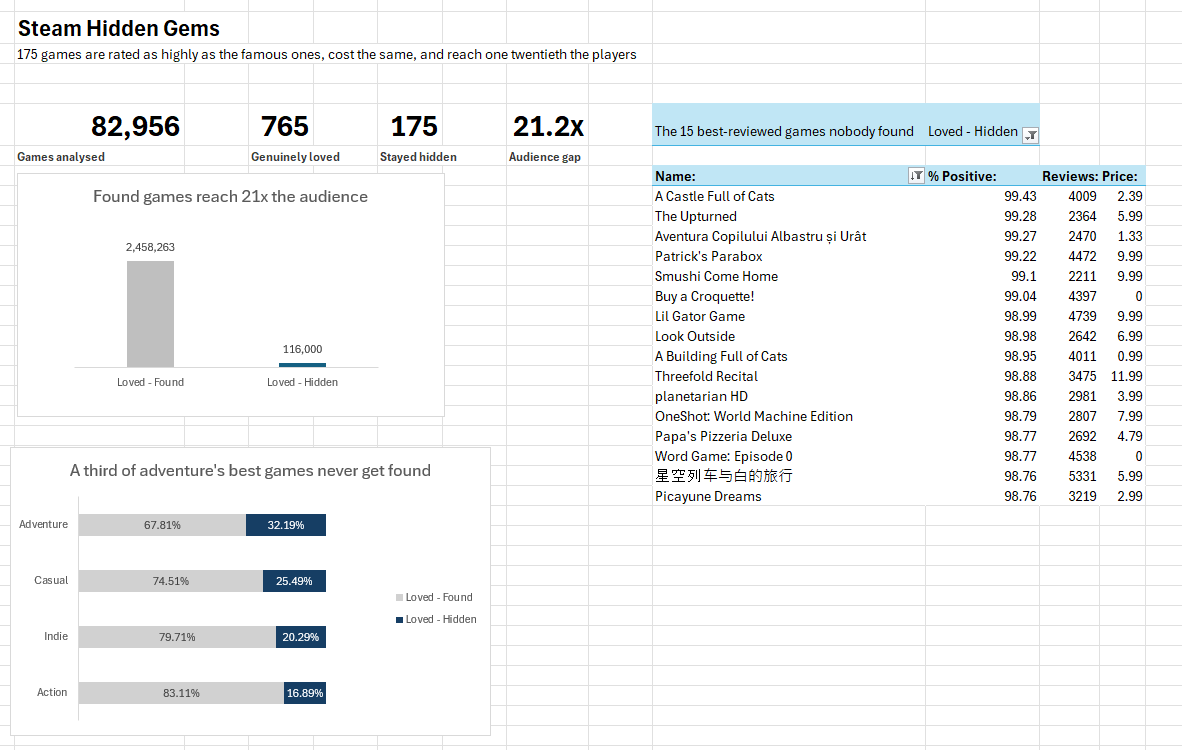Click the Indie axis label
This screenshot has width=1182, height=750.
pos(56,636)
